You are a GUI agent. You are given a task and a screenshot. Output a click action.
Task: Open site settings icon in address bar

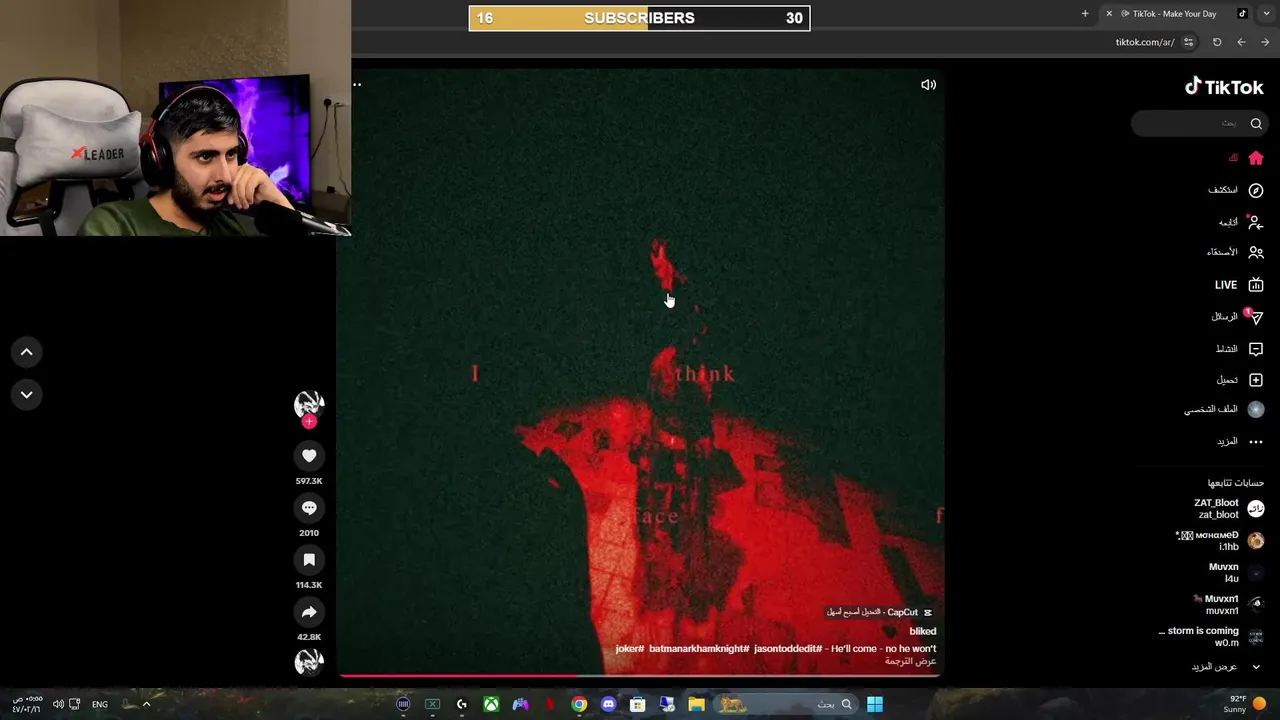1188,42
